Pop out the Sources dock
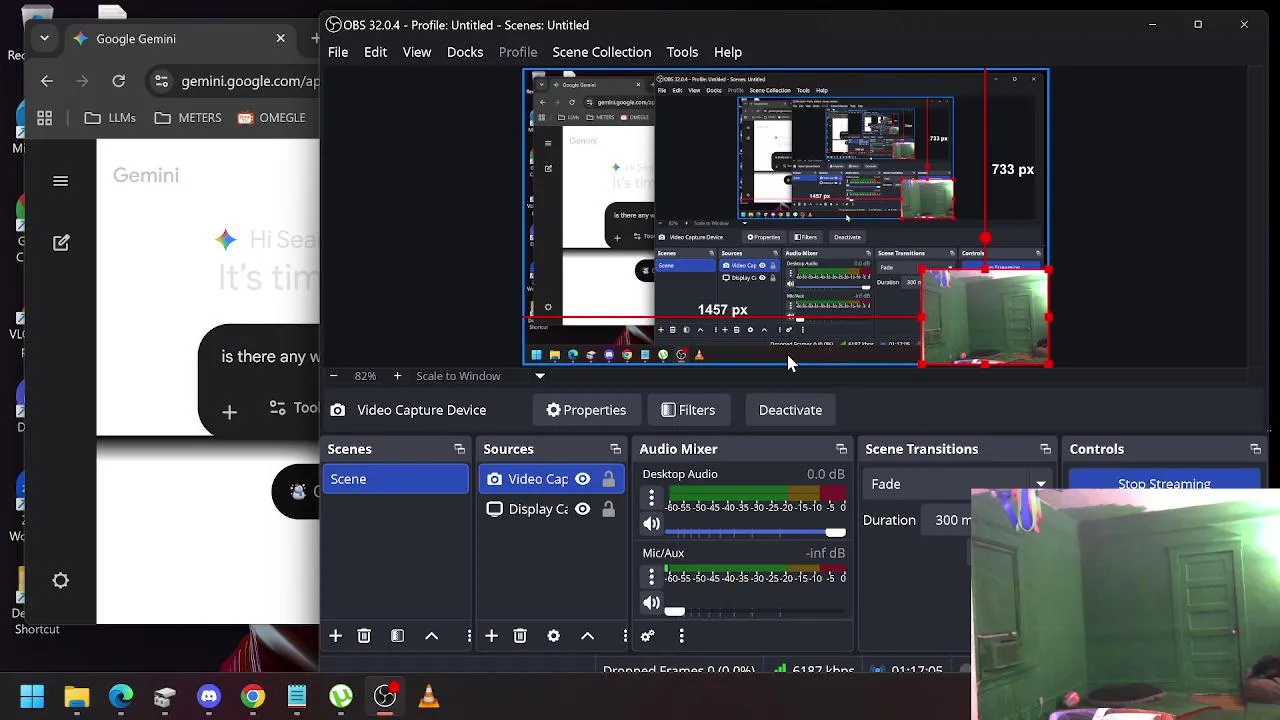The image size is (1280, 720). tap(615, 449)
